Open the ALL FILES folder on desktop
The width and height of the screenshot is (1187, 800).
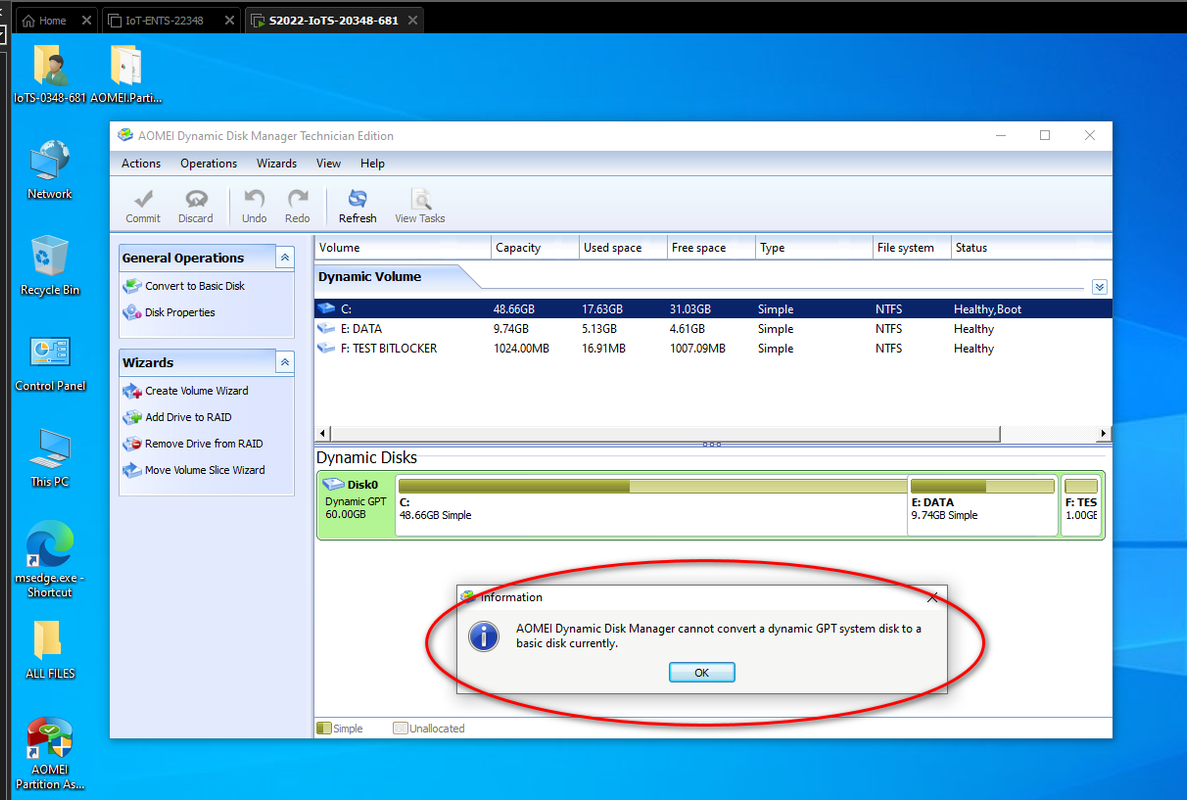(x=50, y=650)
